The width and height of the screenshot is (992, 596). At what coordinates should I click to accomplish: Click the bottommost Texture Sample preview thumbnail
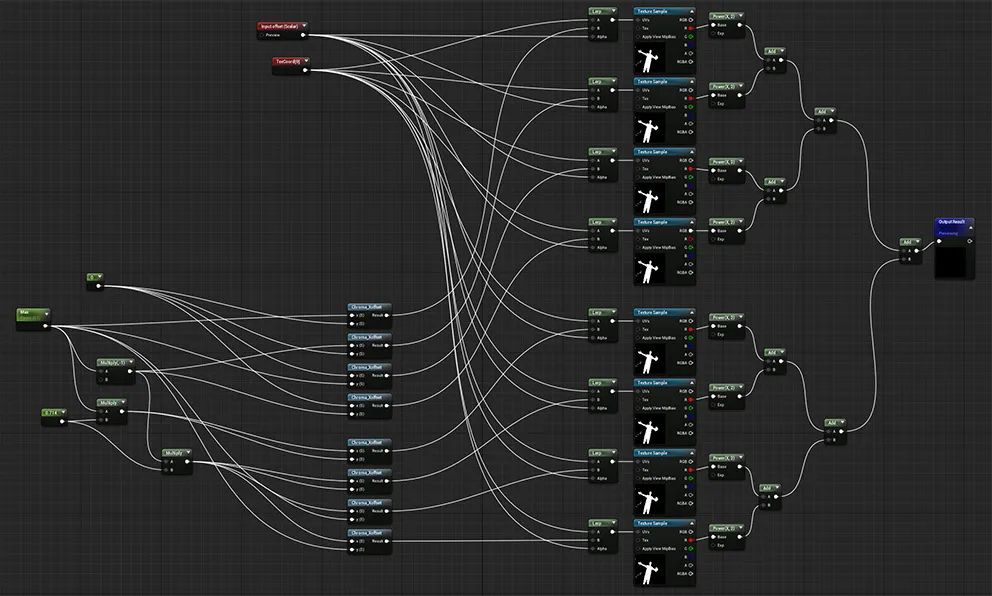pos(649,570)
